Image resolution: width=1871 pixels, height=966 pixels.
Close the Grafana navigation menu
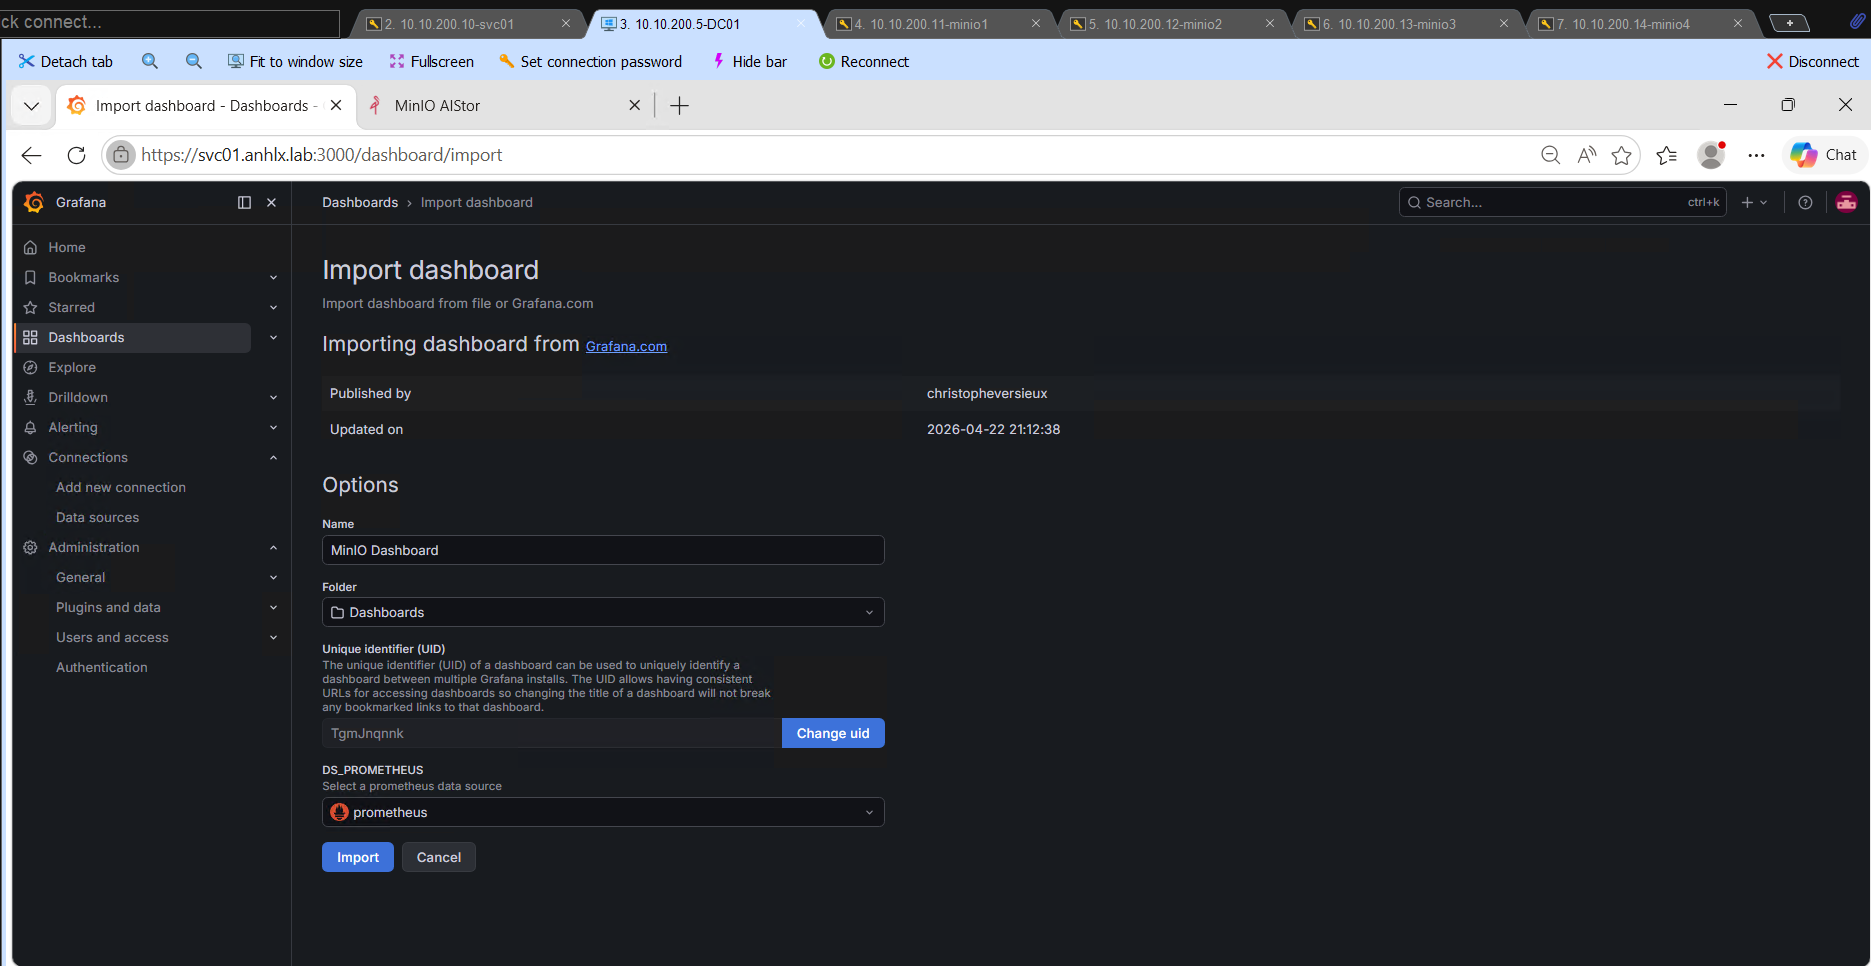[271, 202]
